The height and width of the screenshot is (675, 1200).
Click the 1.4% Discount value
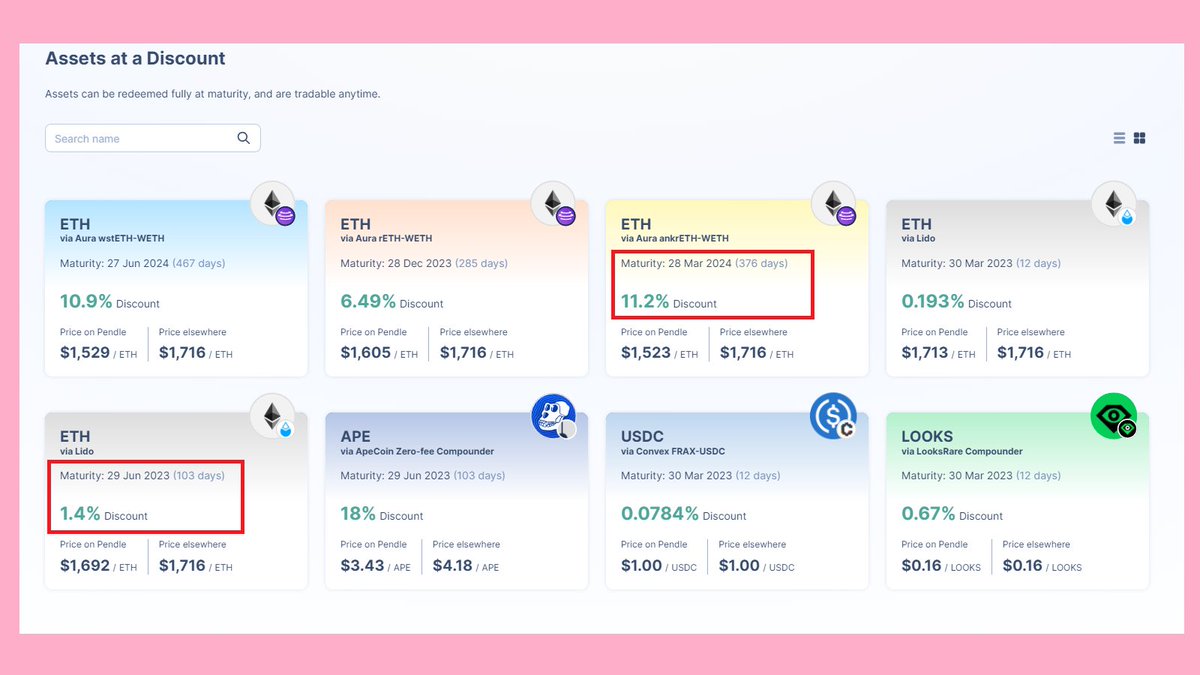103,515
